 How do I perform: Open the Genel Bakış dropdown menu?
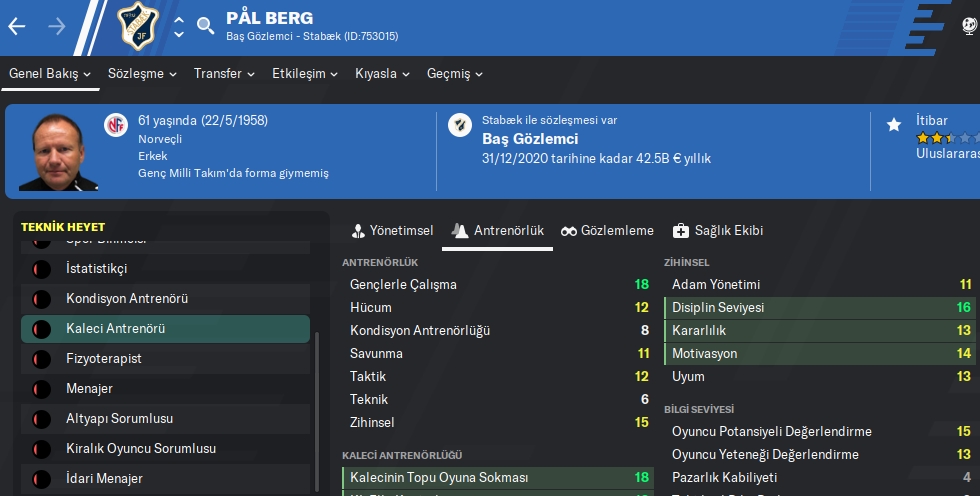click(50, 74)
